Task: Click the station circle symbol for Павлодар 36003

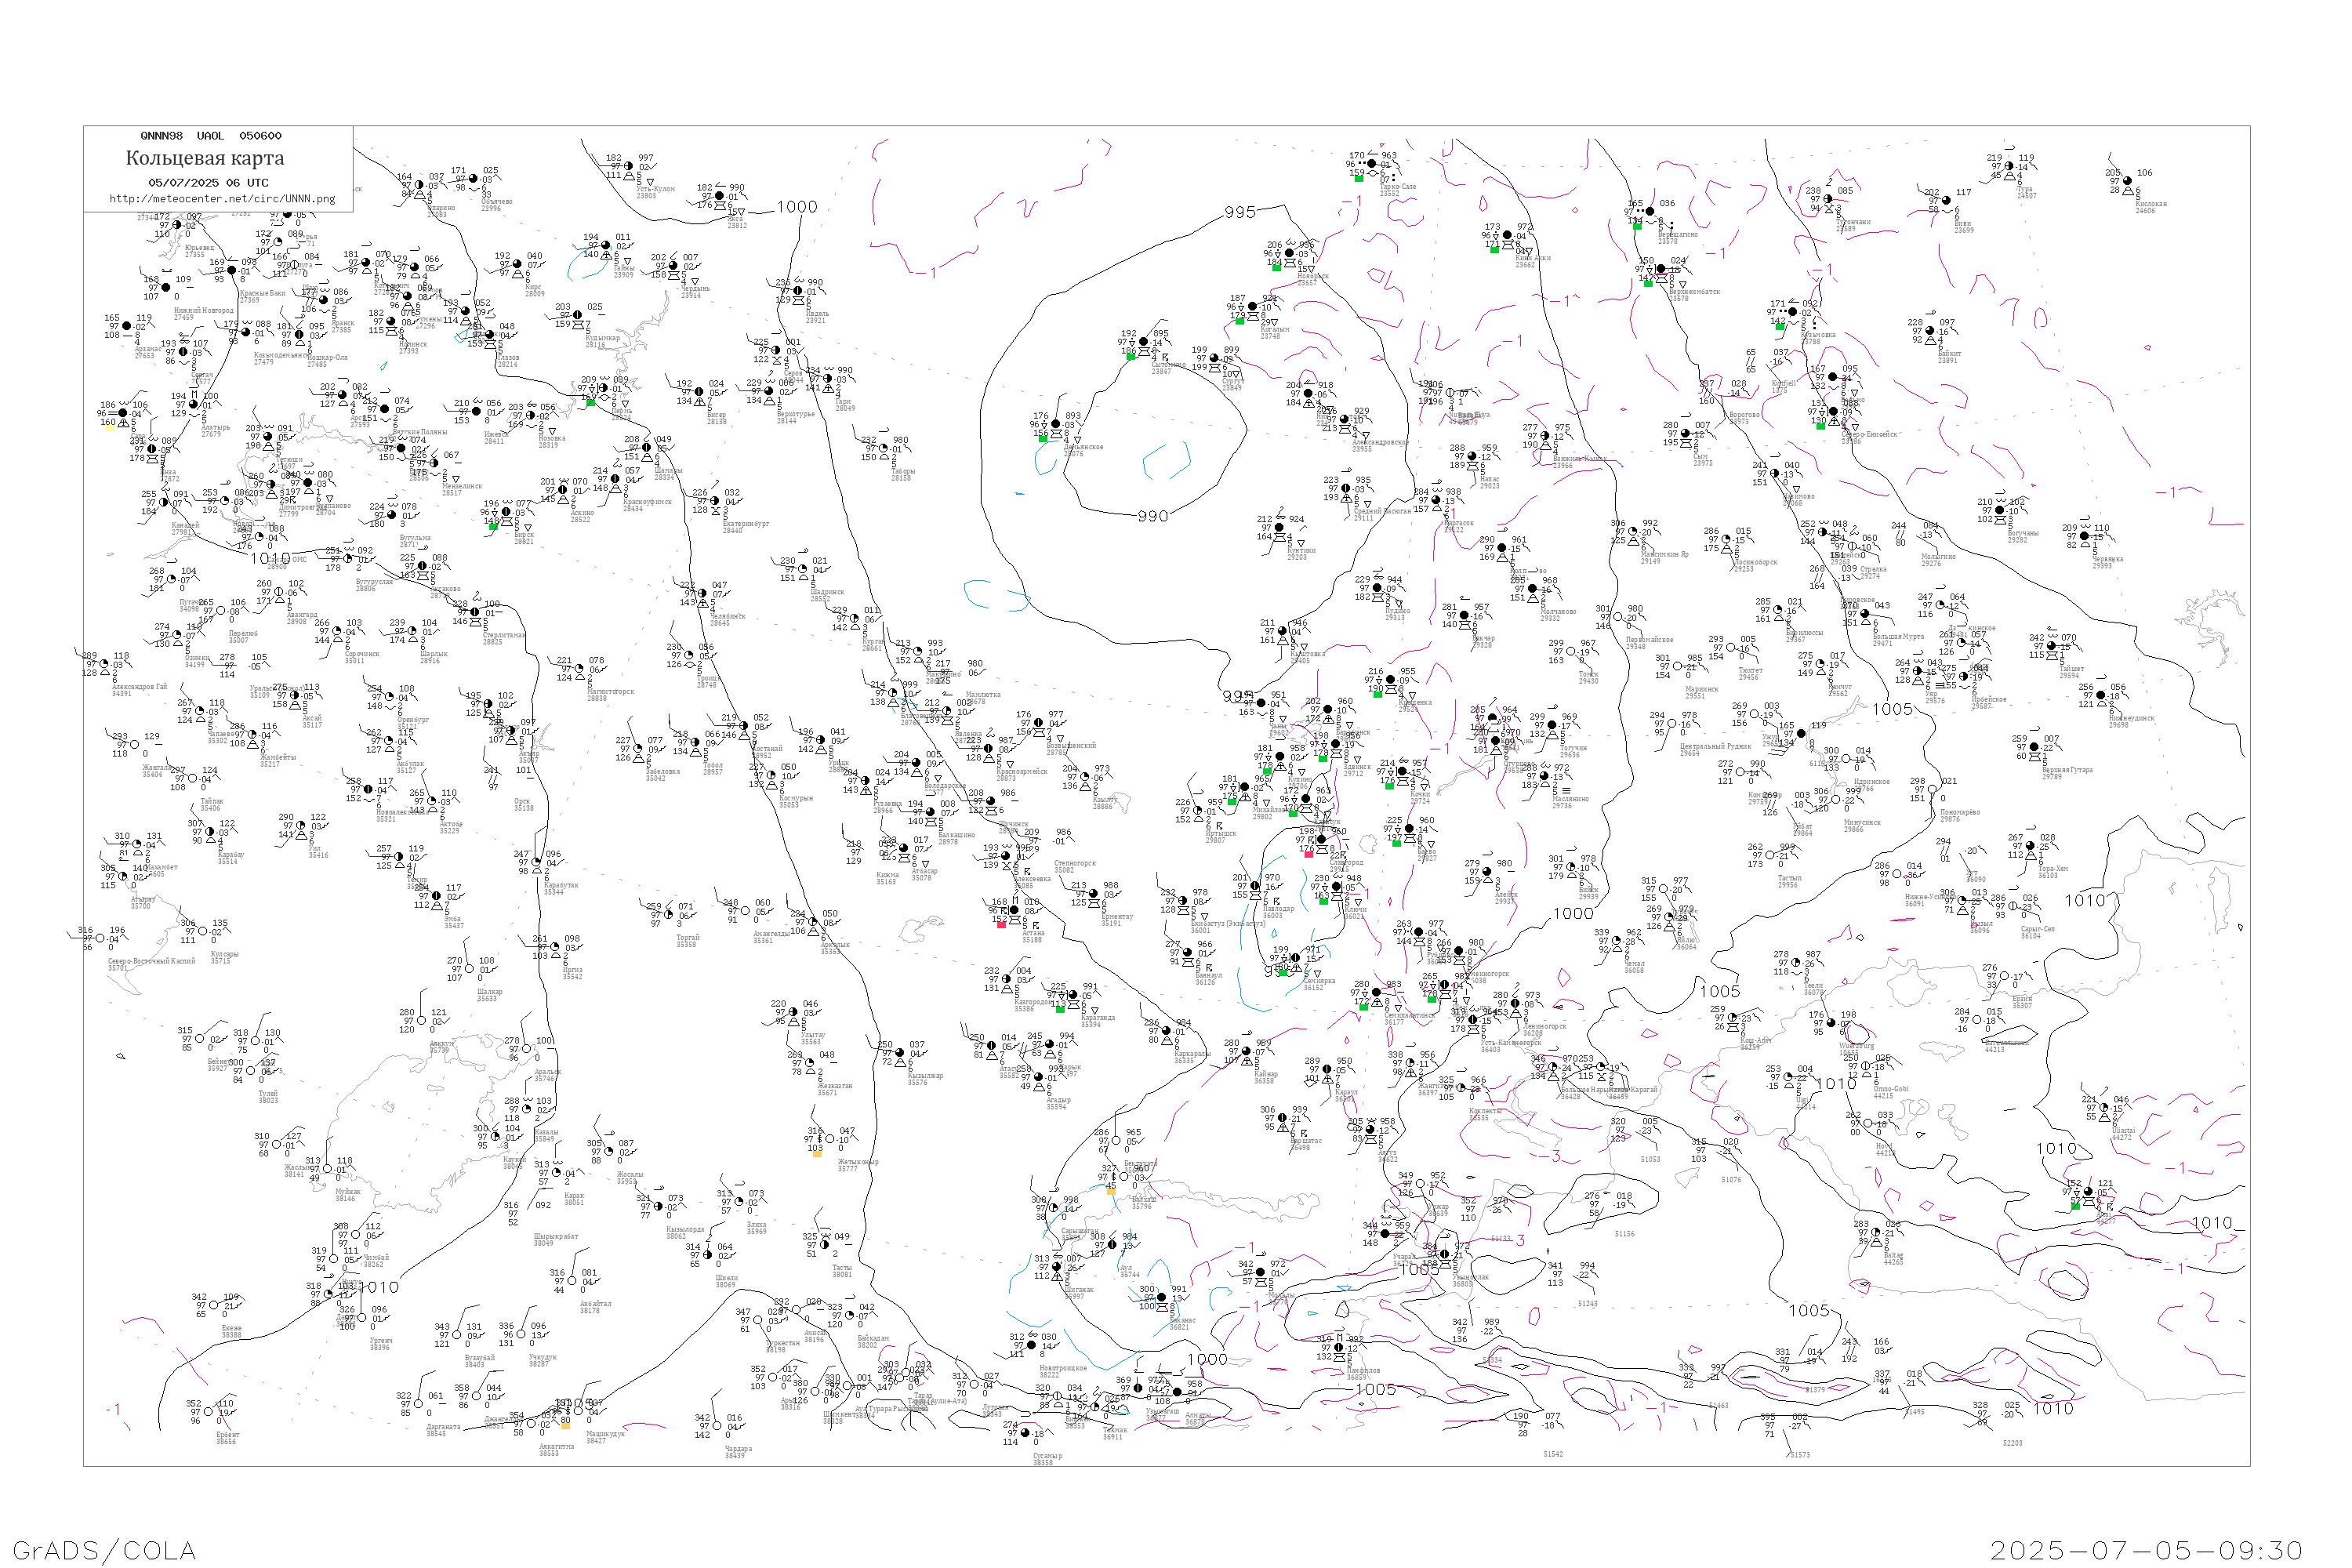Action: coord(1256,886)
